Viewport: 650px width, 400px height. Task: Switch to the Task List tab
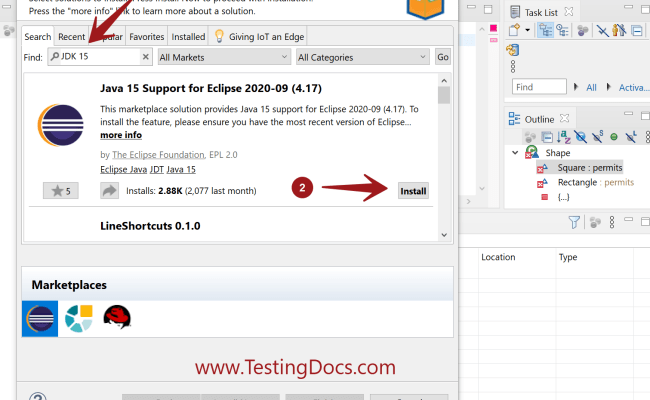tap(541, 12)
